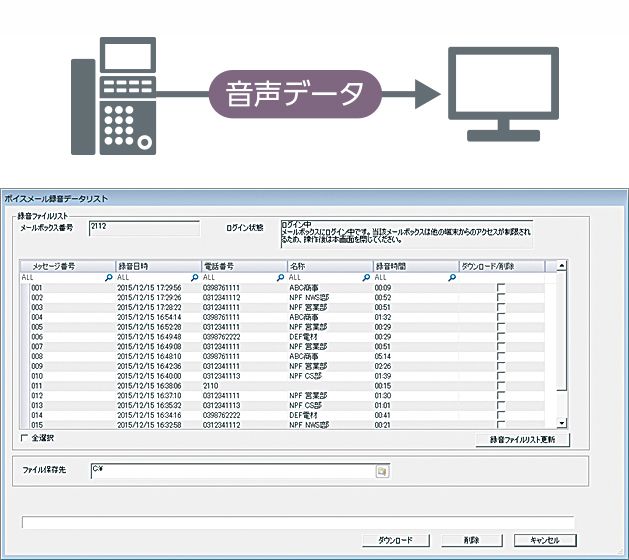
Task: Select message row 015
Action: click(x=282, y=424)
